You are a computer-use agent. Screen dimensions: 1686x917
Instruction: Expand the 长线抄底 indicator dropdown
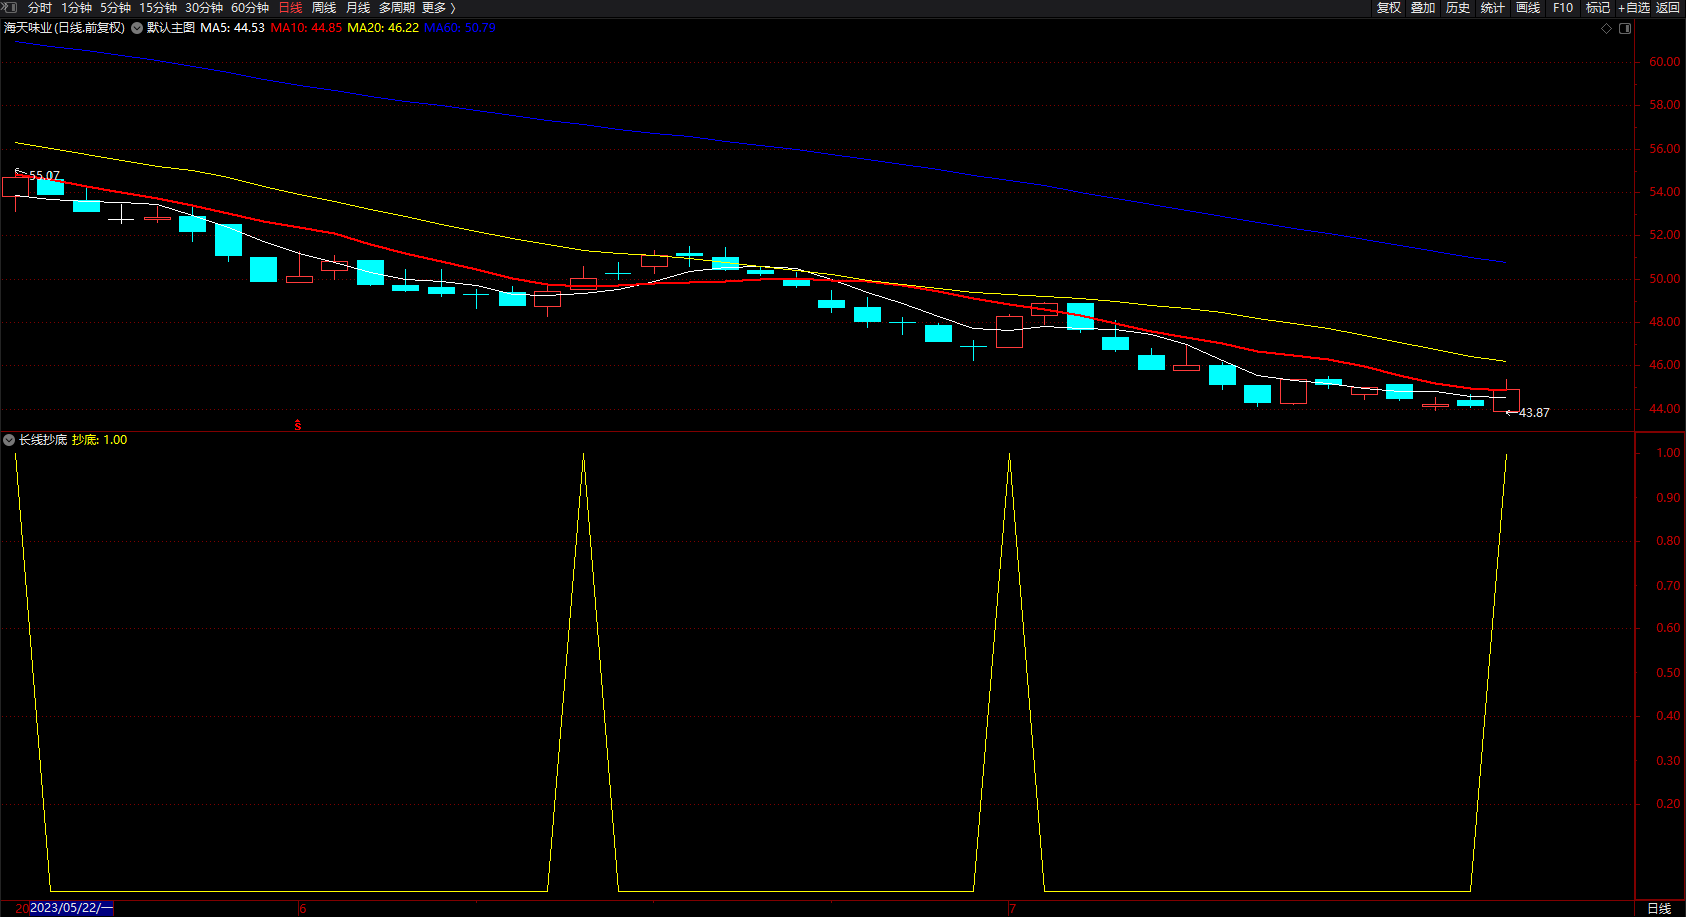(9, 440)
